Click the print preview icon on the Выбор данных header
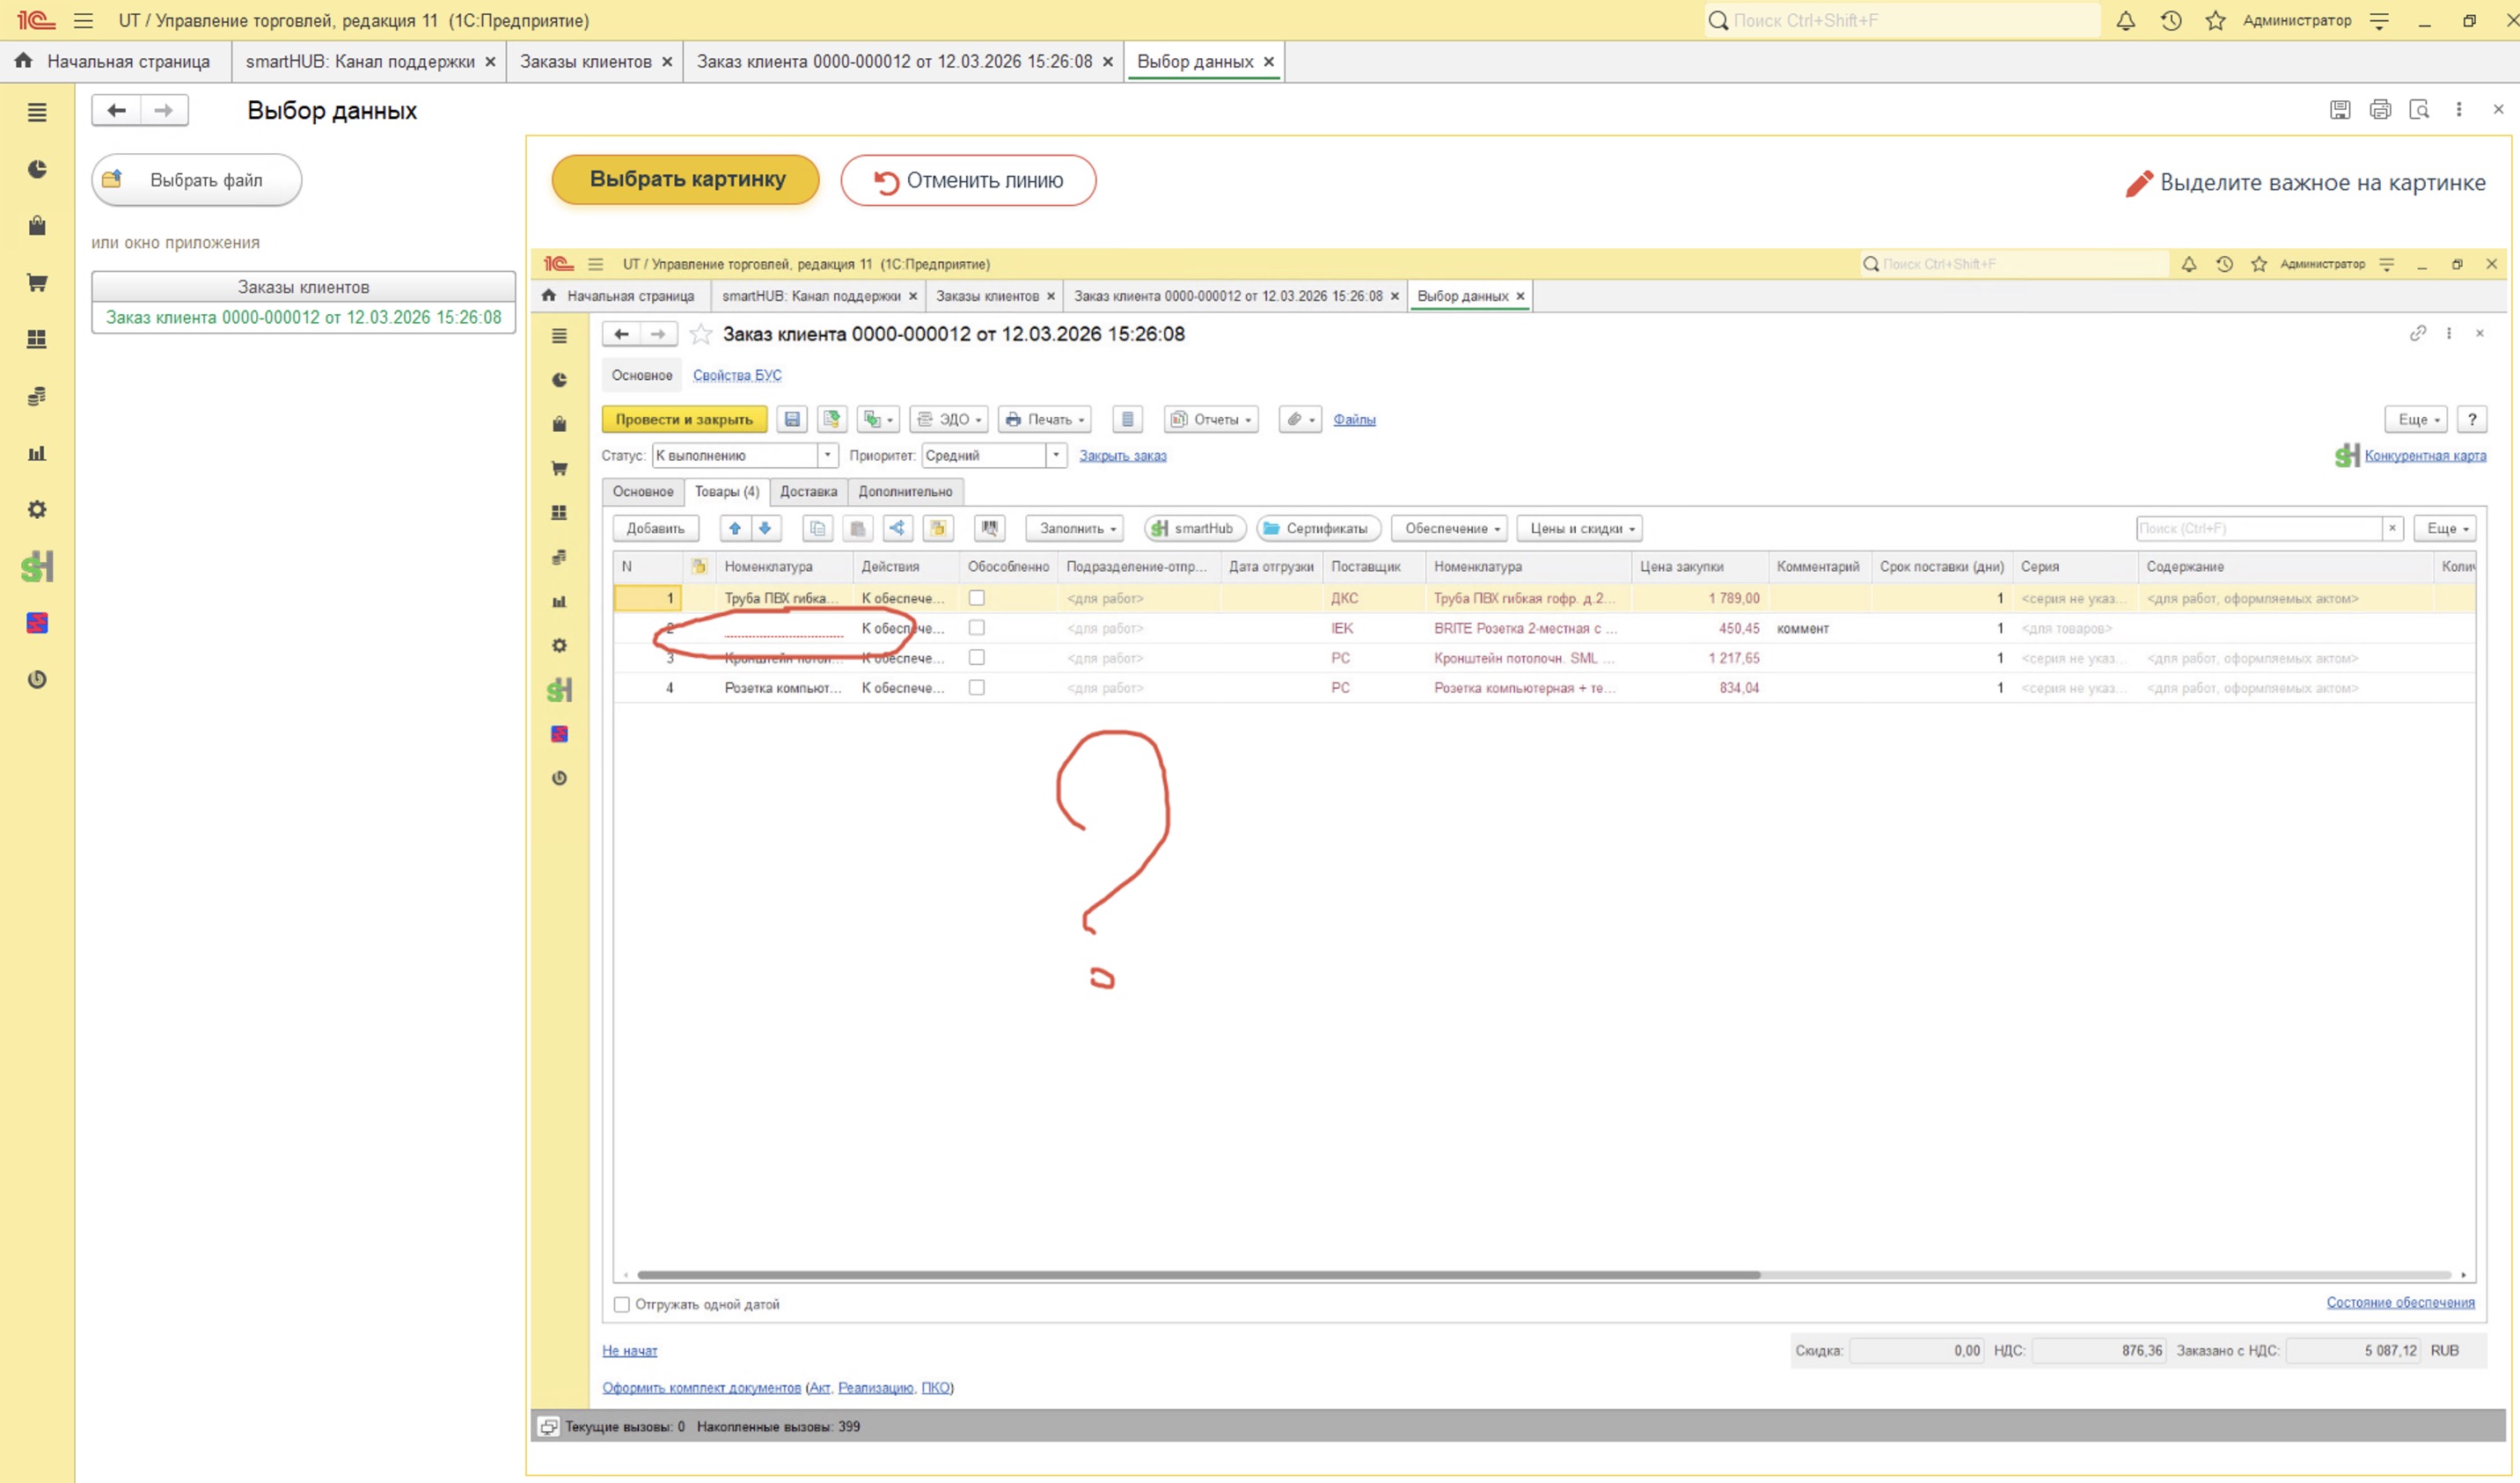The width and height of the screenshot is (2520, 1483). pos(2419,110)
